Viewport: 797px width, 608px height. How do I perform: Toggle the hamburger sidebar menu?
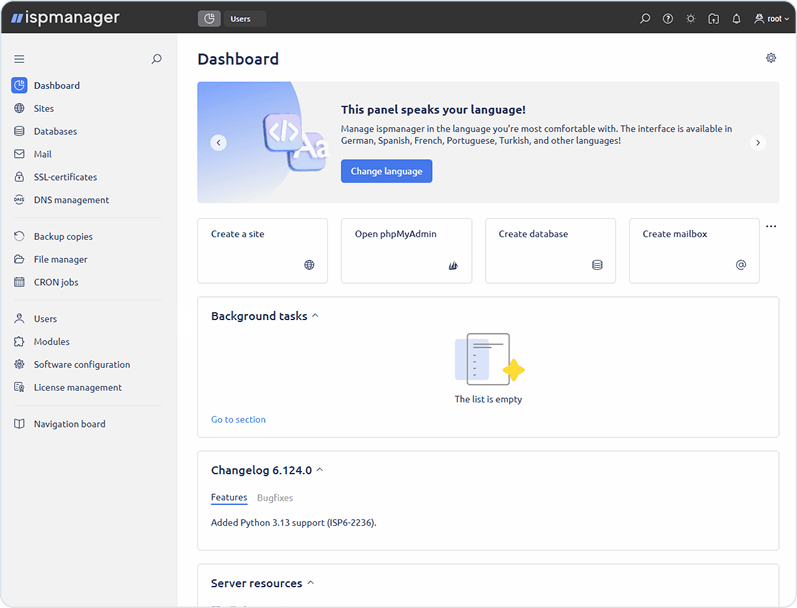point(19,59)
